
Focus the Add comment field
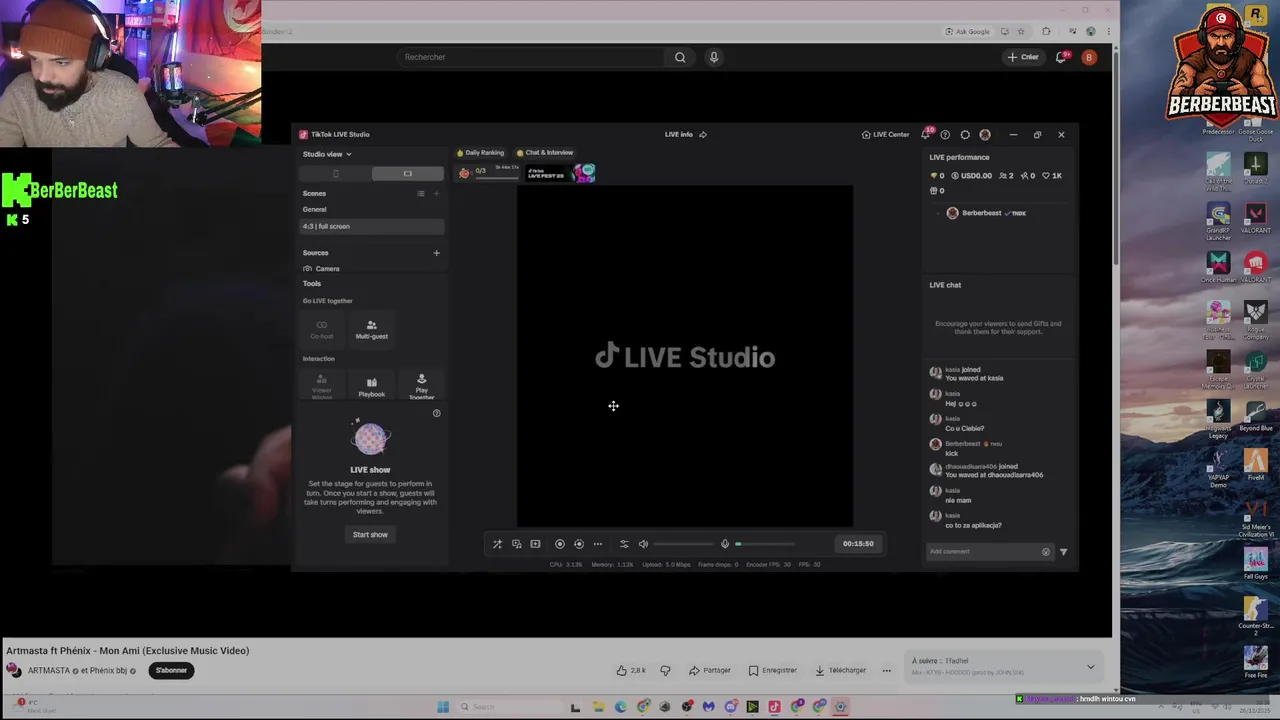tap(989, 552)
